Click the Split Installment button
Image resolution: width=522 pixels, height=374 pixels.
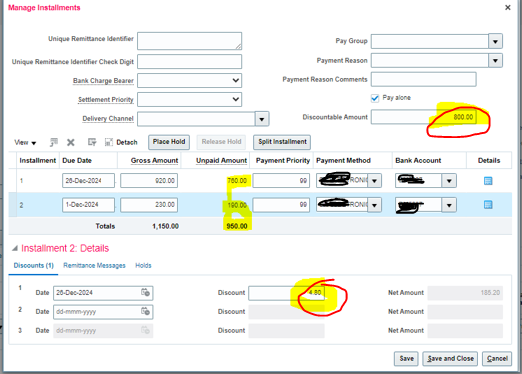click(282, 142)
